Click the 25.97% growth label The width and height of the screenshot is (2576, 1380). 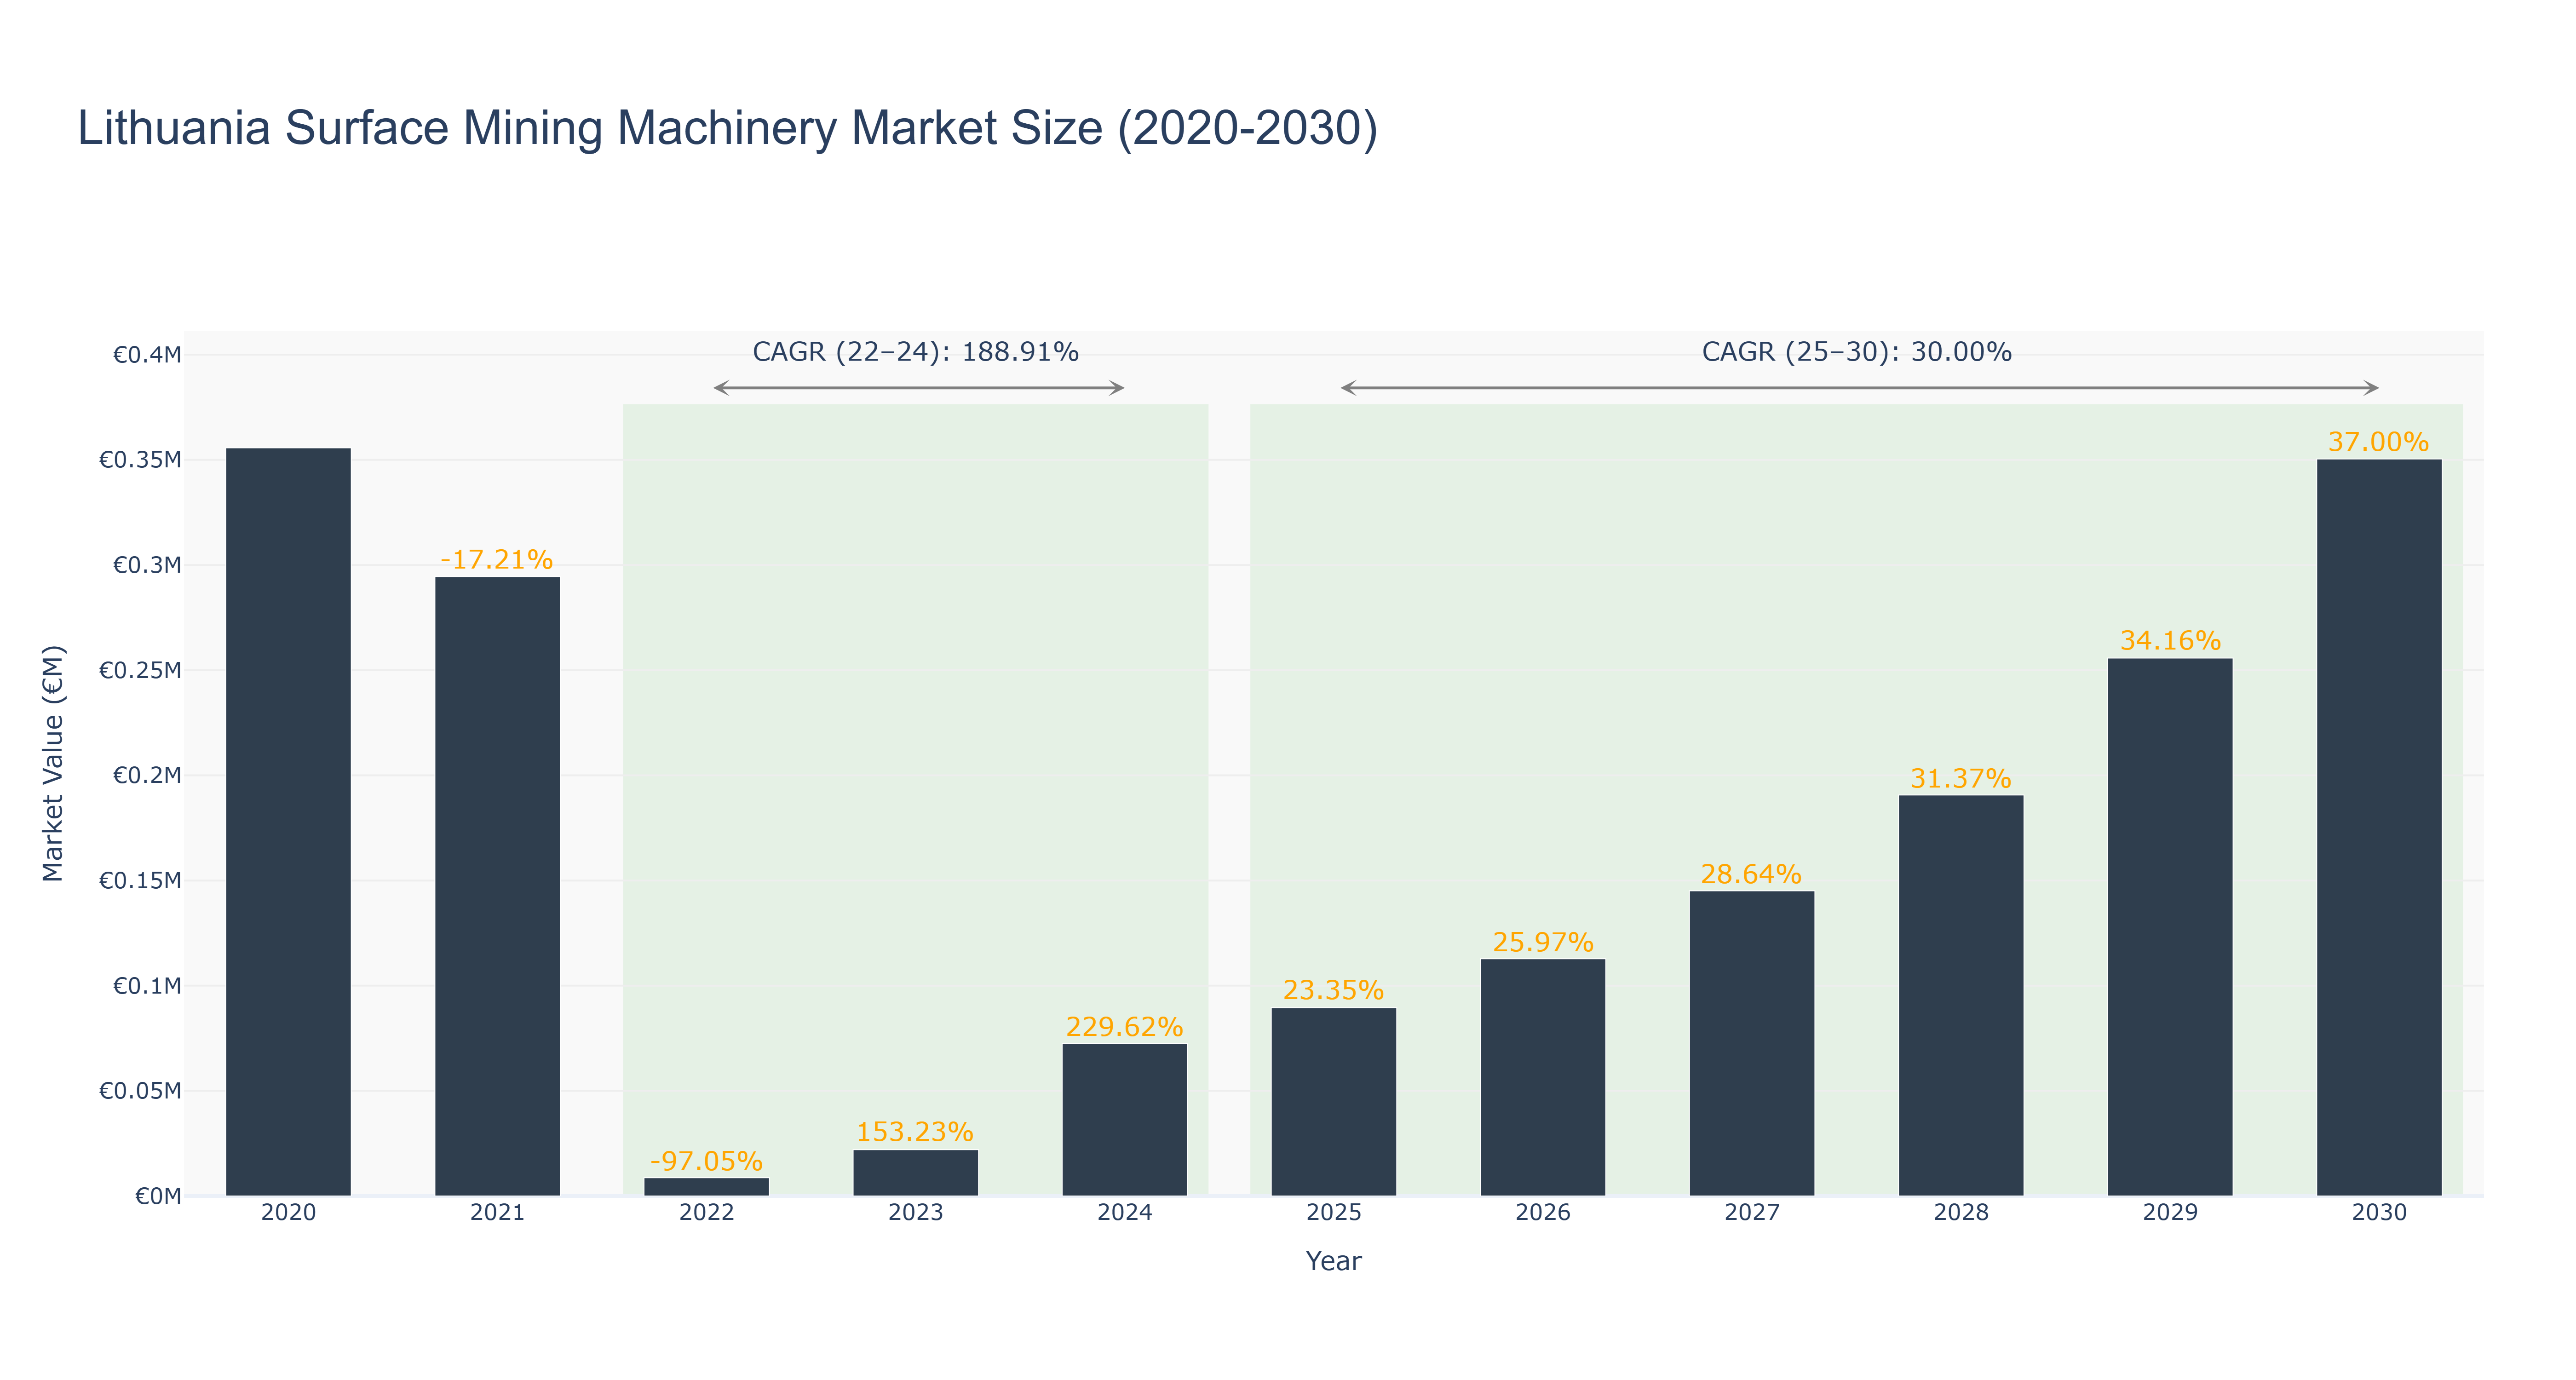point(1543,943)
